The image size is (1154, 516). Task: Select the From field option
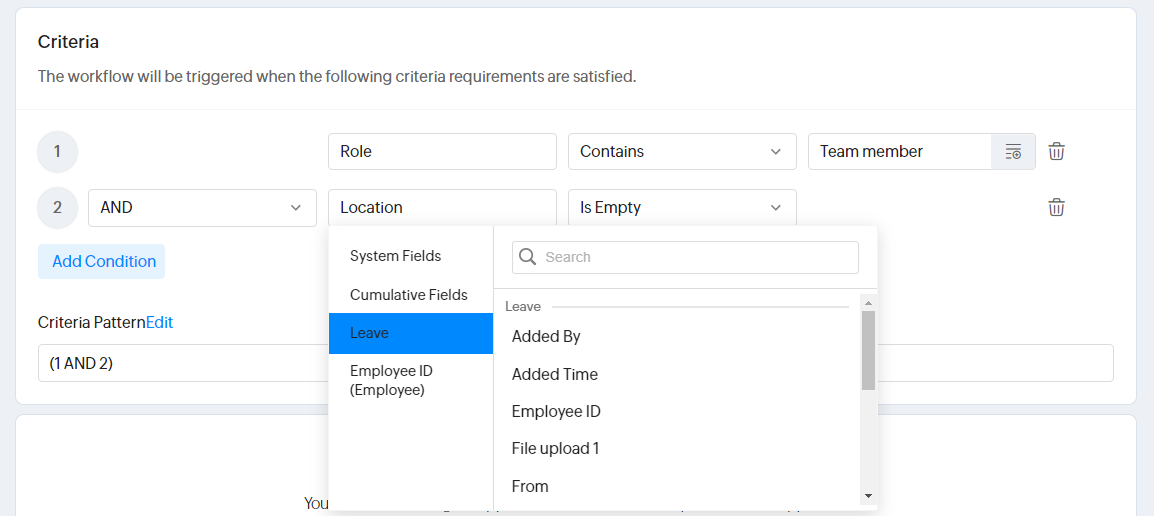[530, 486]
